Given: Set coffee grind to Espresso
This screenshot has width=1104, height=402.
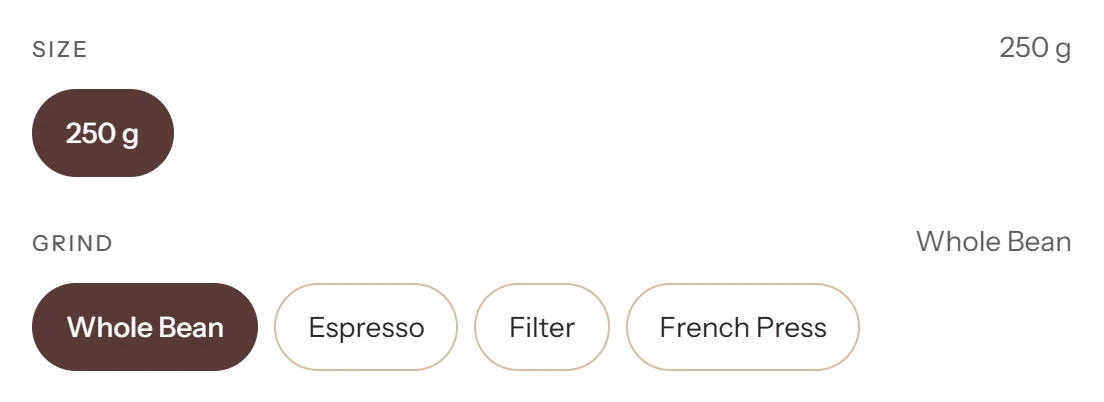Looking at the screenshot, I should point(365,327).
